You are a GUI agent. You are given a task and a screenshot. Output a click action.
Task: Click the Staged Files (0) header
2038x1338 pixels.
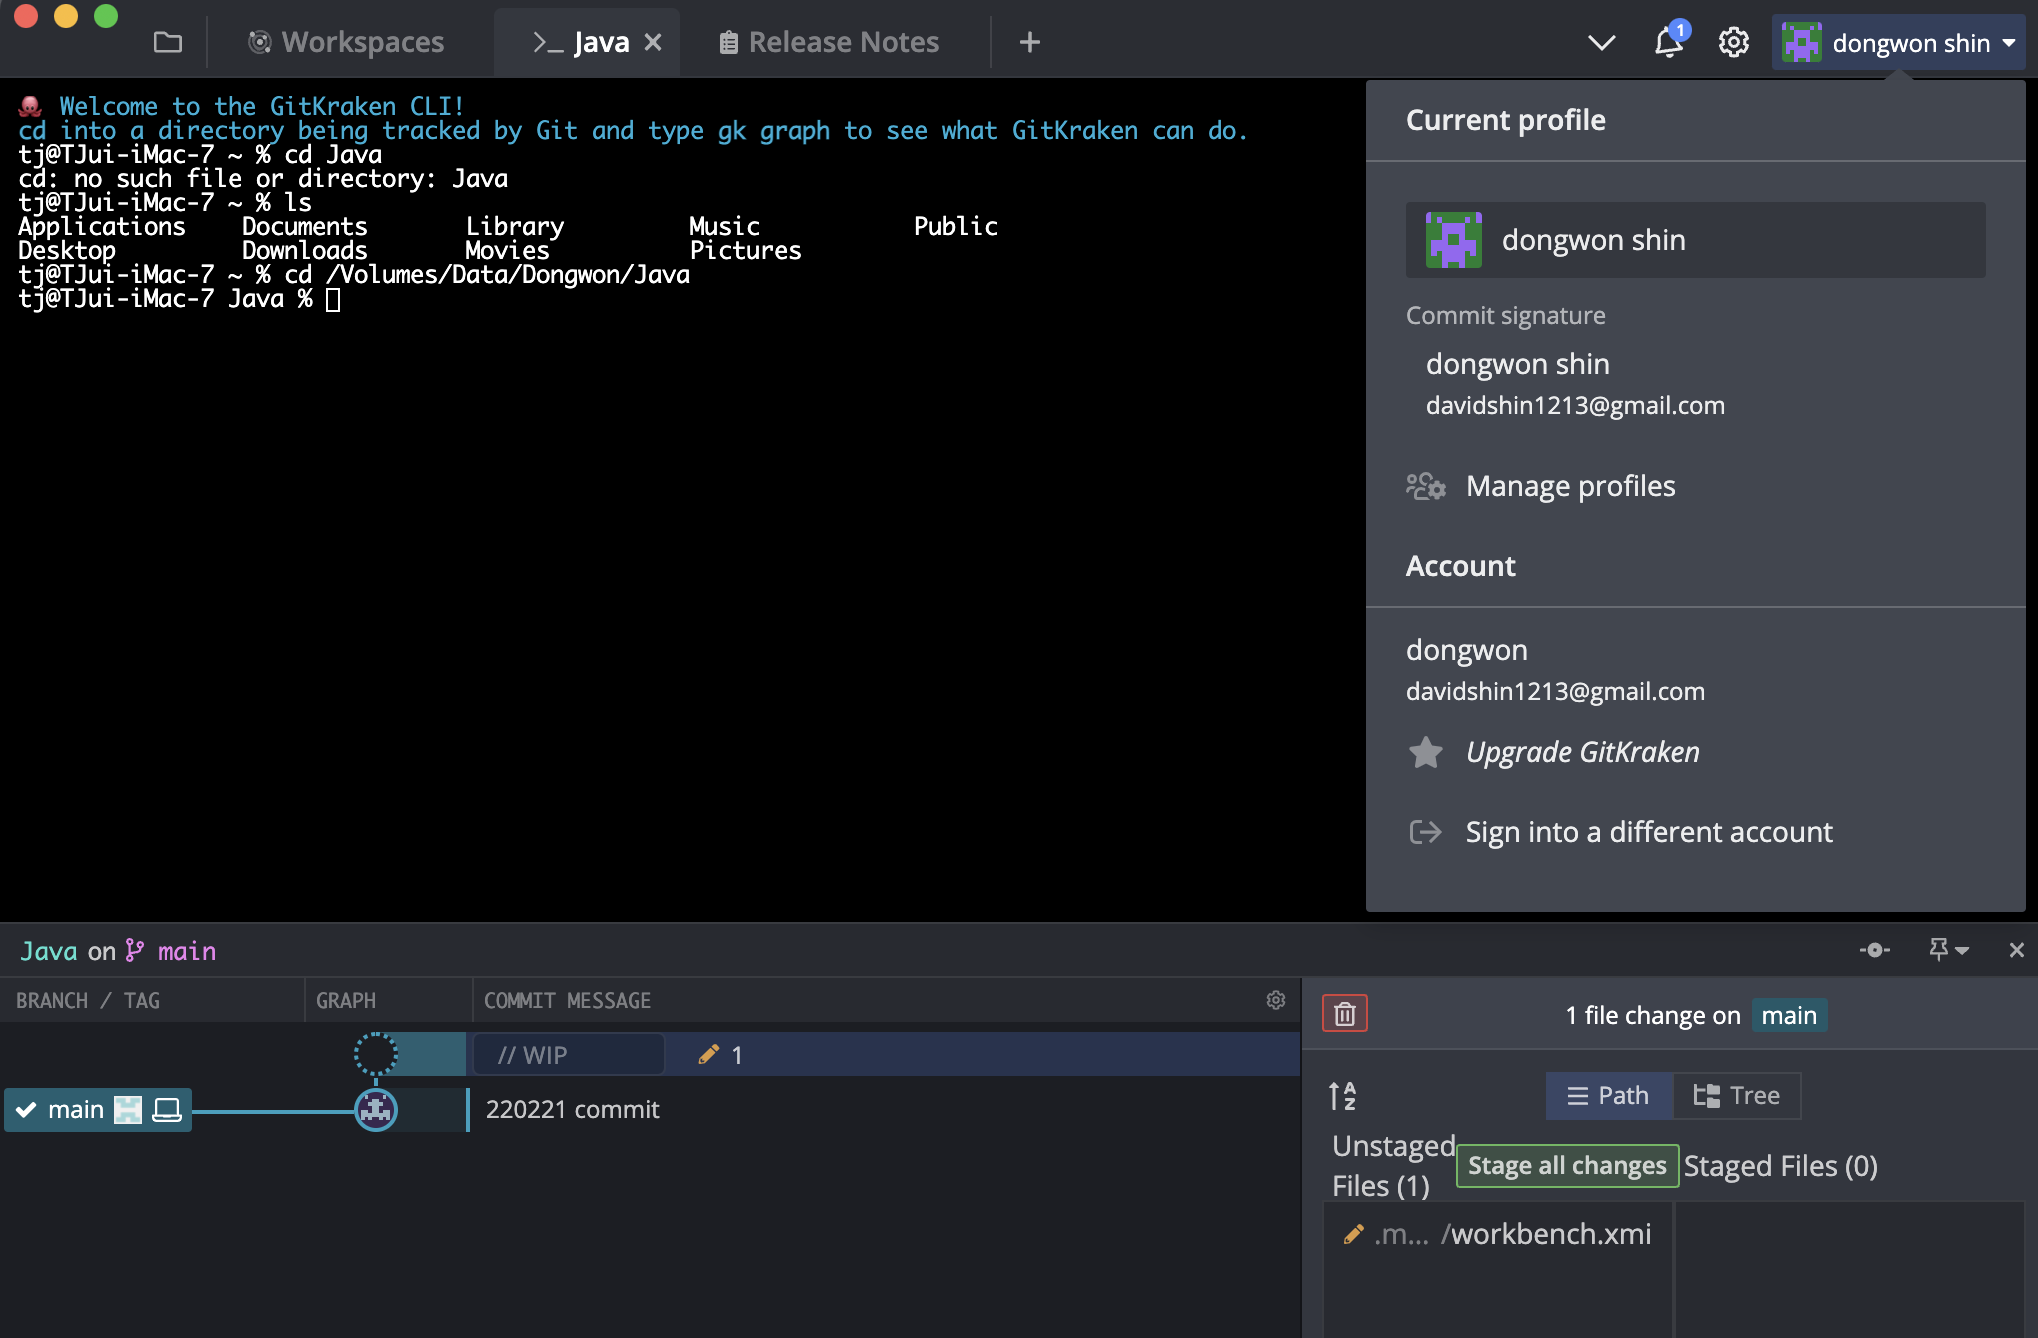[1780, 1166]
